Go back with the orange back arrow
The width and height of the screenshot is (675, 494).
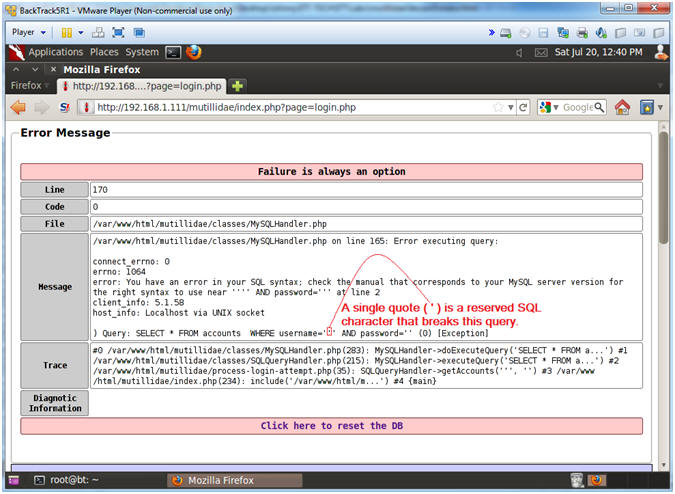click(x=18, y=107)
